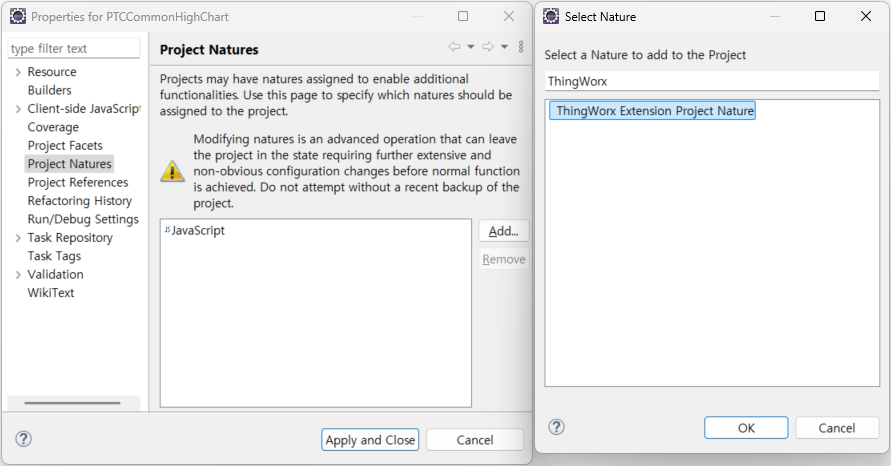Click the Eclipse icon in Properties title bar
This screenshot has width=891, height=466.
pyautogui.click(x=17, y=17)
